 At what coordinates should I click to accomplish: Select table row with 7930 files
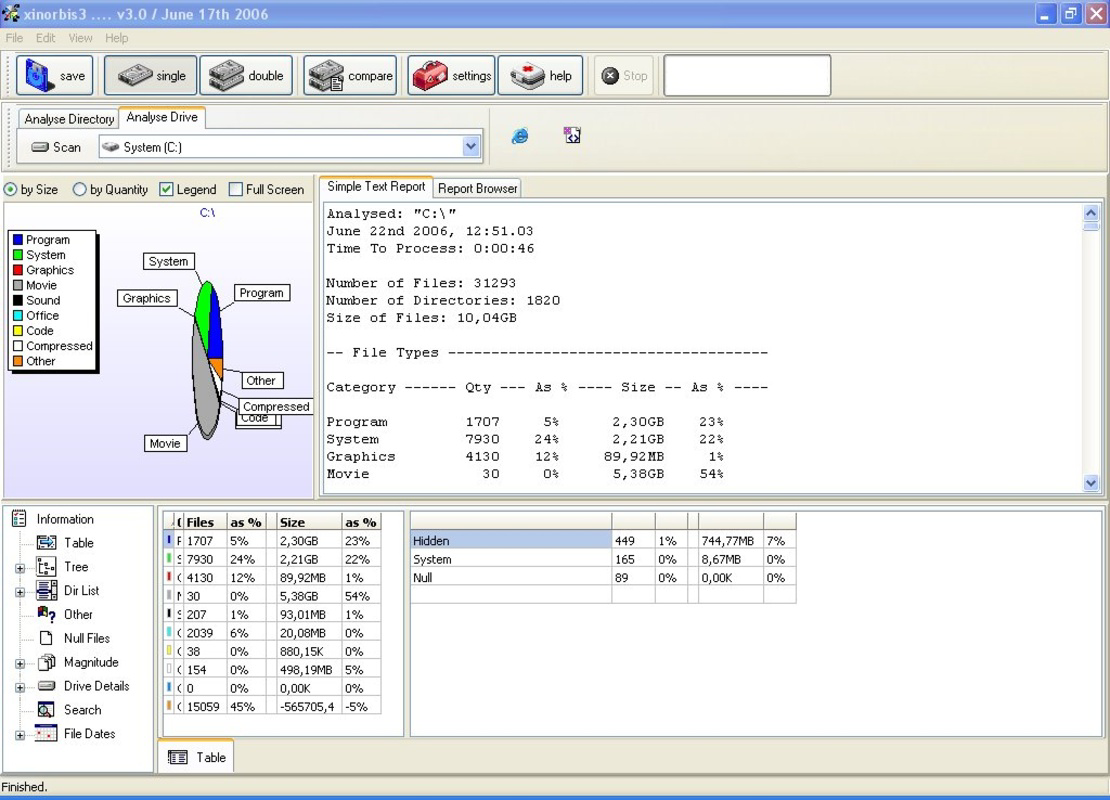pos(272,559)
